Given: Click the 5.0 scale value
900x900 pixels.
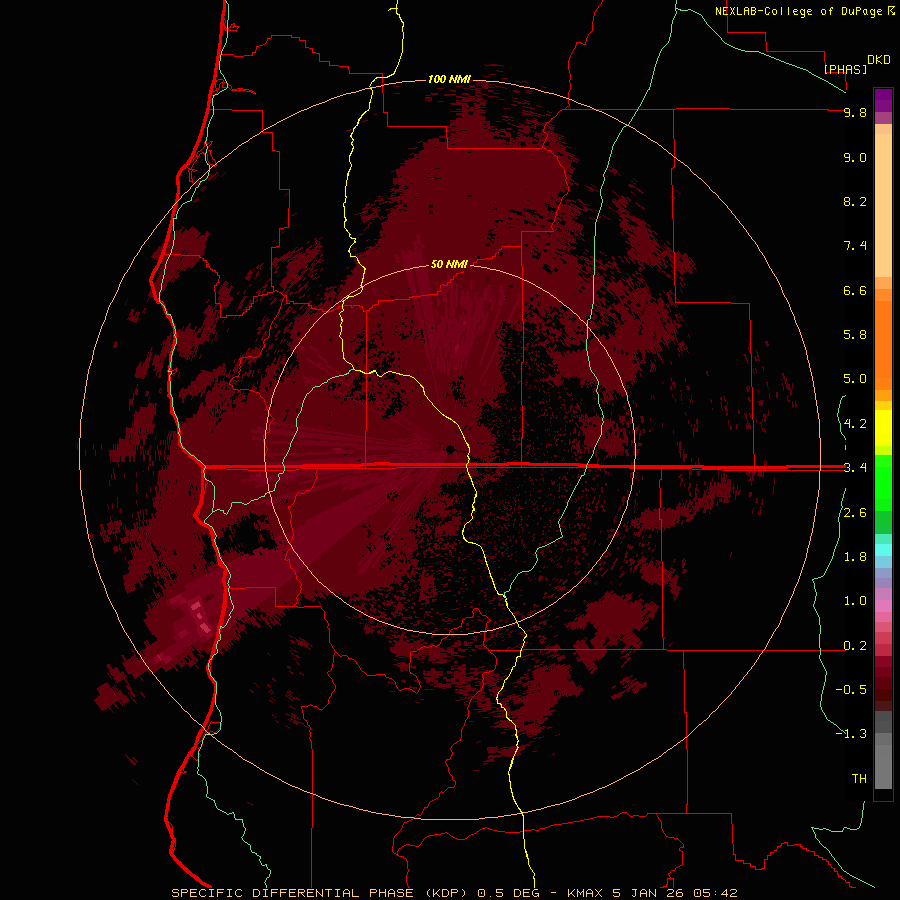Looking at the screenshot, I should pyautogui.click(x=855, y=379).
